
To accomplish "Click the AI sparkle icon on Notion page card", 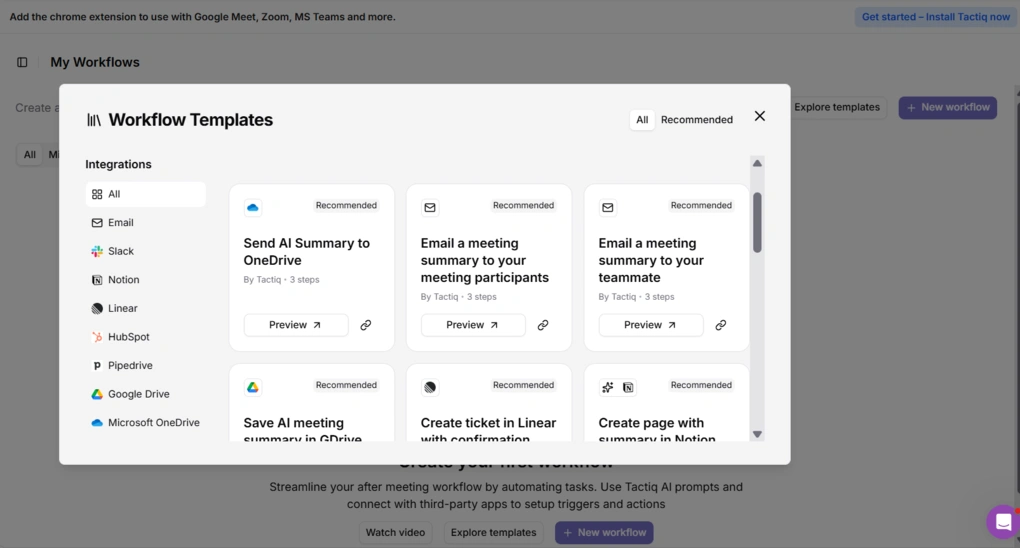I will (608, 387).
